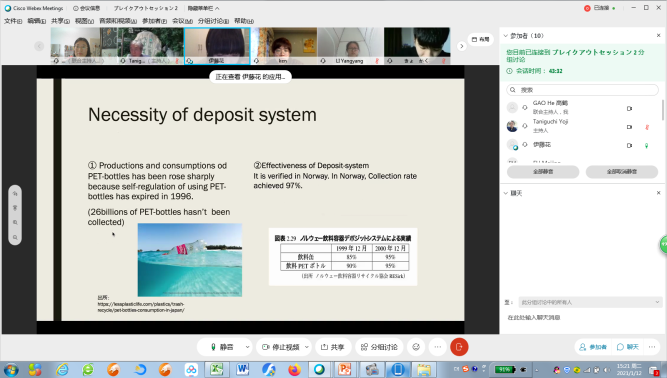Toggle the 聊天 chat panel button
The width and height of the screenshot is (667, 378).
pyautogui.click(x=628, y=347)
